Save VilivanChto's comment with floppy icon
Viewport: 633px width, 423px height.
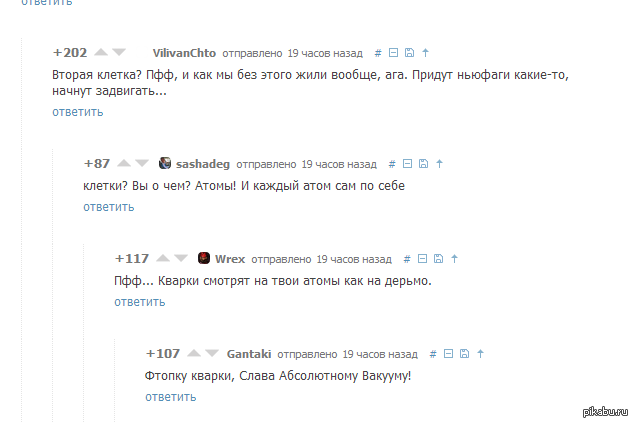[409, 52]
